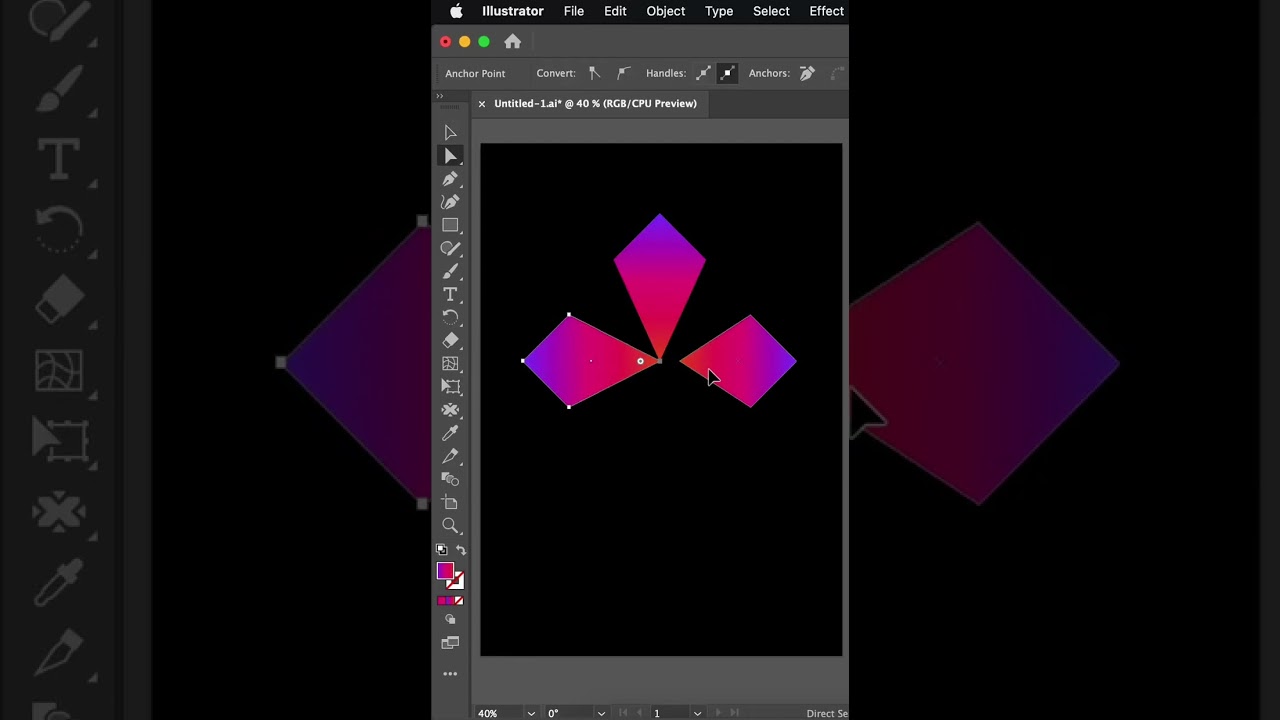Image resolution: width=1280 pixels, height=720 pixels.
Task: Swap fill and stroke colors
Action: pos(460,549)
